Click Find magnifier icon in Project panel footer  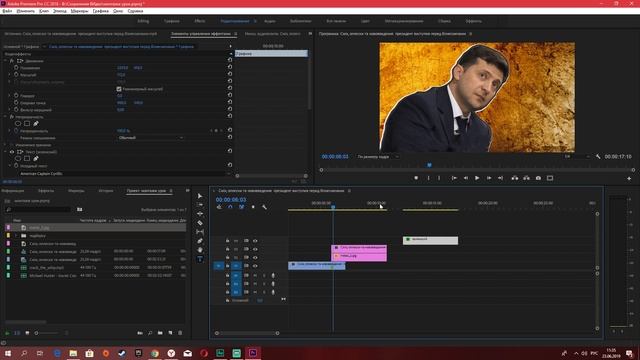coord(150,333)
